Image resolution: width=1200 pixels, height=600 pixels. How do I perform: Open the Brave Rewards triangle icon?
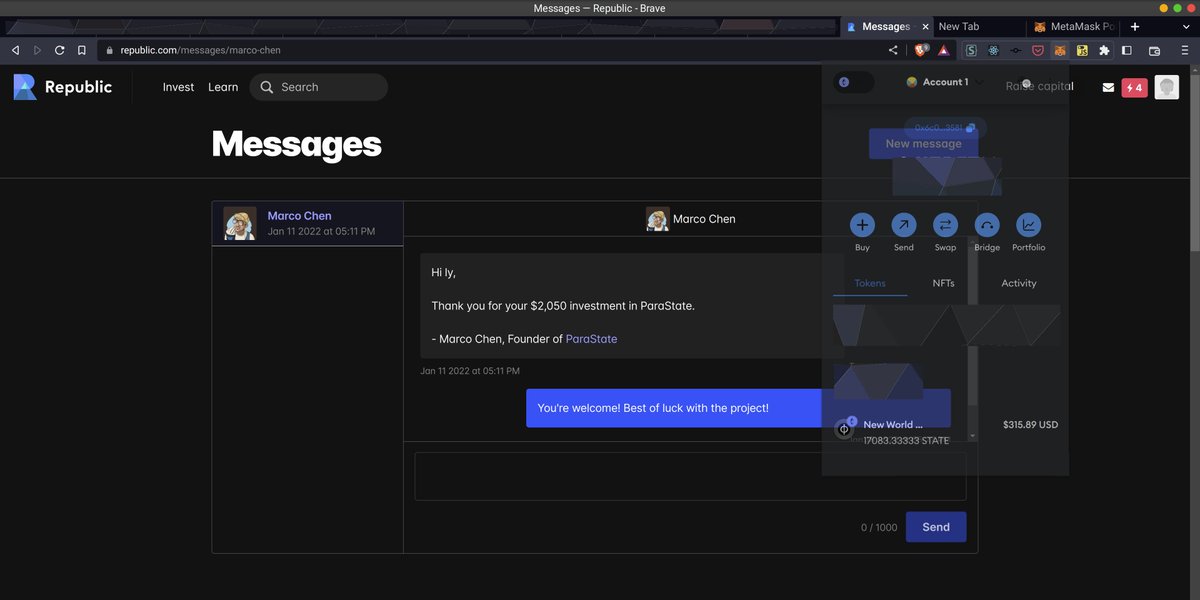[943, 50]
